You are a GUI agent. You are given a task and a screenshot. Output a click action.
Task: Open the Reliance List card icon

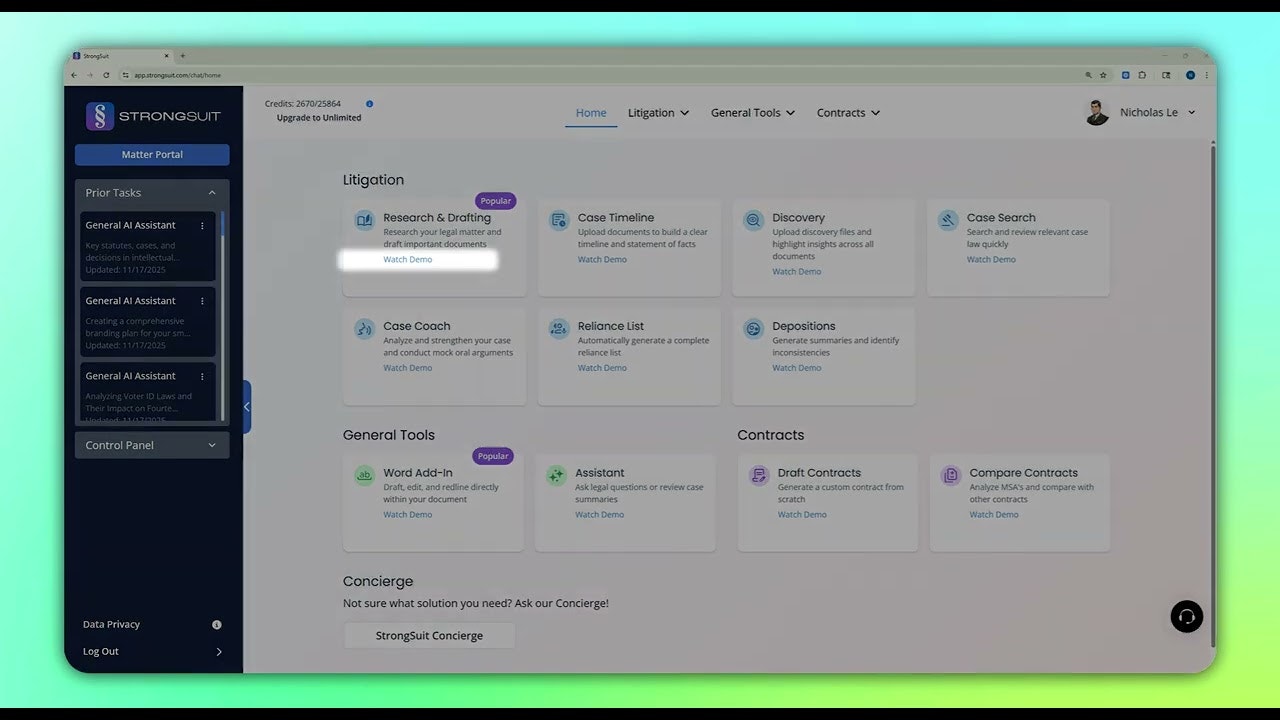559,329
